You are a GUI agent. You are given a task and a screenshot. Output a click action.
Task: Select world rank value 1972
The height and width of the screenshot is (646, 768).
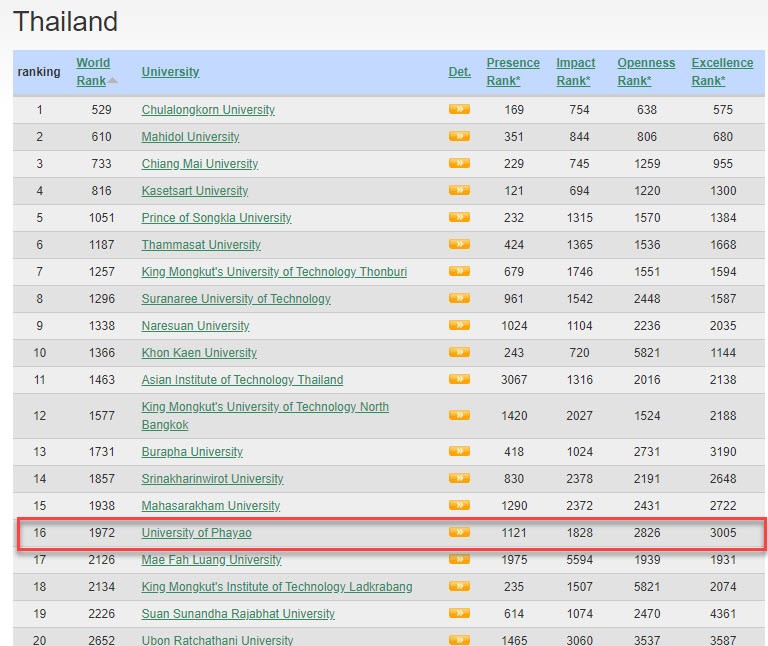(101, 532)
